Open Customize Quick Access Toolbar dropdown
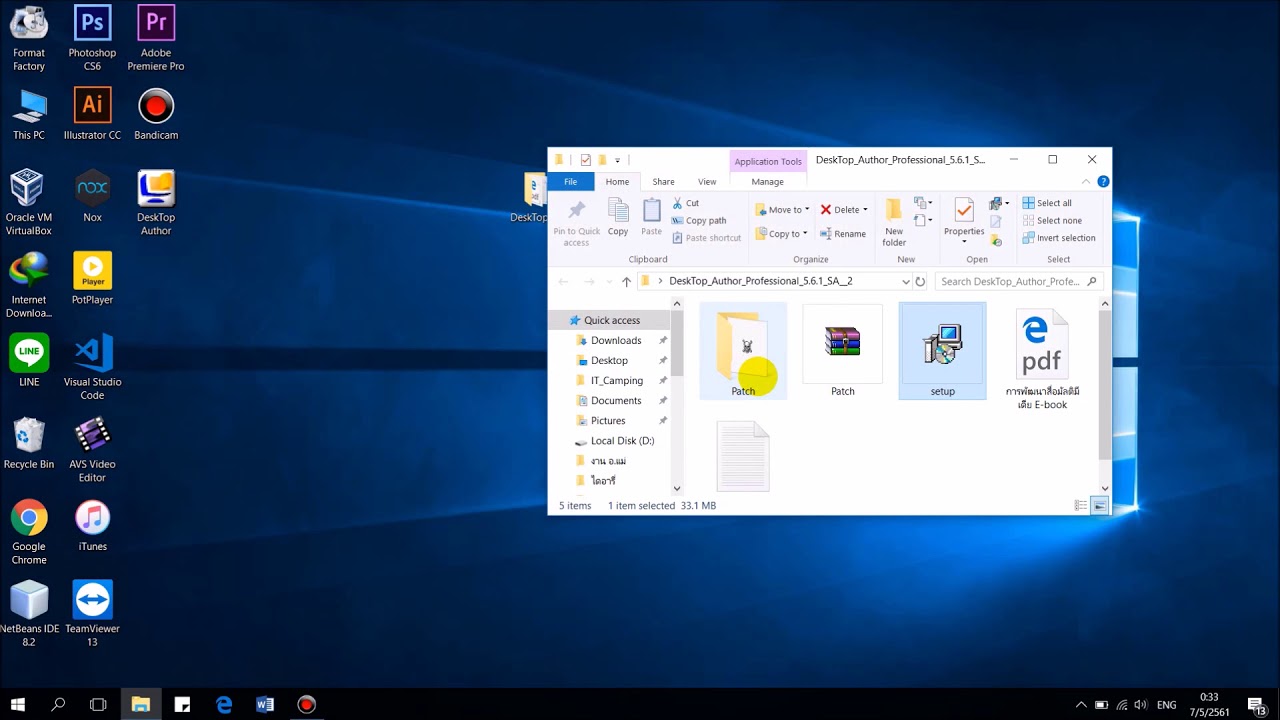1280x720 pixels. click(x=617, y=160)
